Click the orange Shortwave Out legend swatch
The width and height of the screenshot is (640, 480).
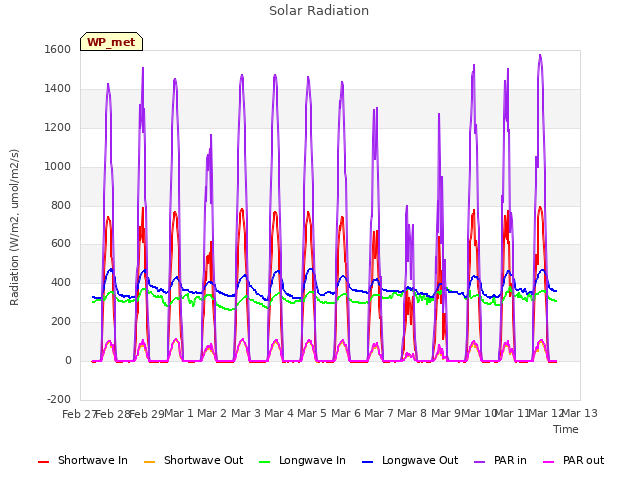(150, 462)
